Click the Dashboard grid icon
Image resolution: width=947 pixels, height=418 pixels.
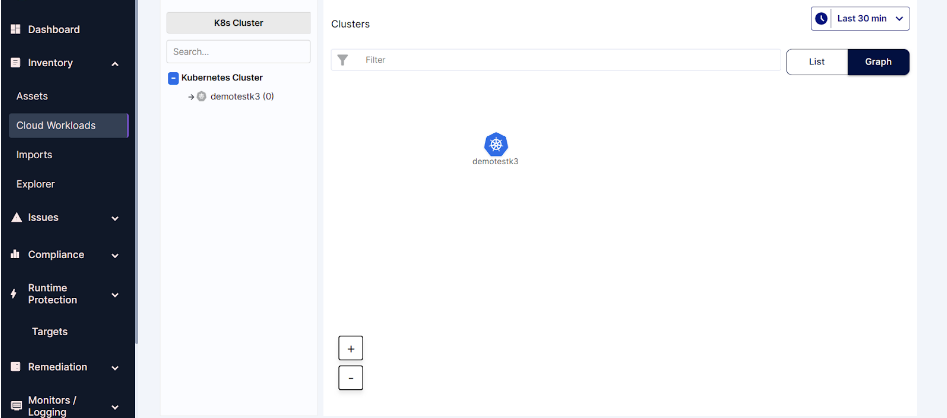[x=16, y=29]
